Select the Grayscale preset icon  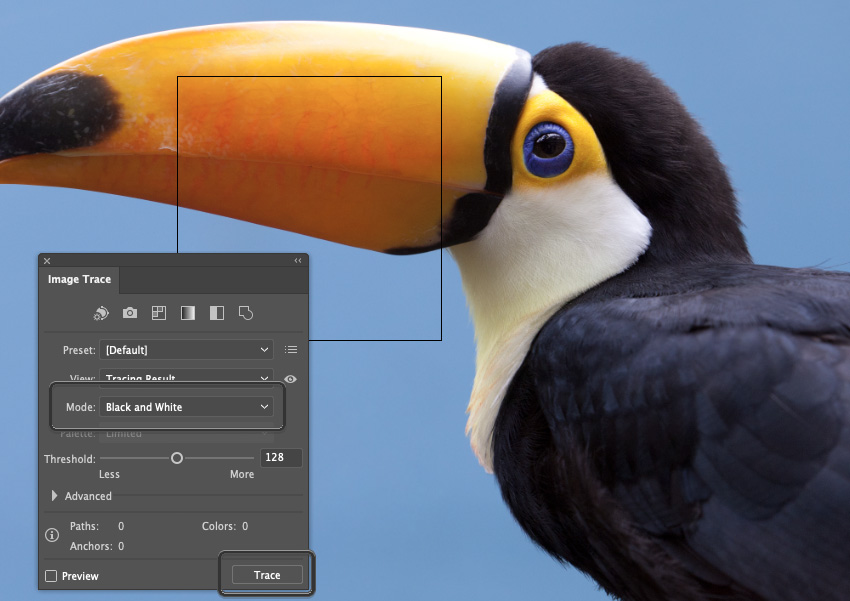pyautogui.click(x=187, y=312)
